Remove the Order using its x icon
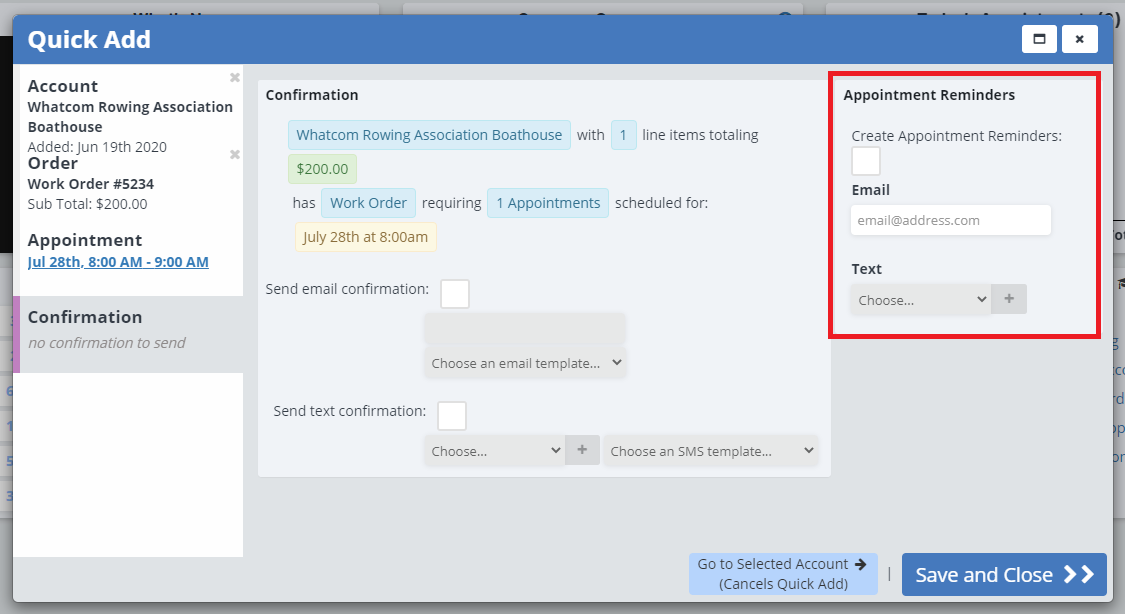Viewport: 1125px width, 614px height. [234, 155]
